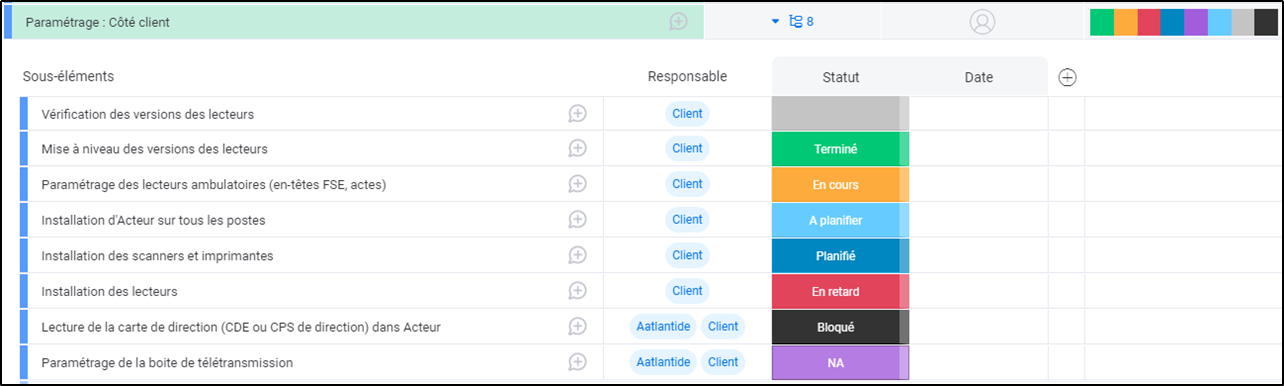Click the add column plus icon

click(x=1067, y=77)
